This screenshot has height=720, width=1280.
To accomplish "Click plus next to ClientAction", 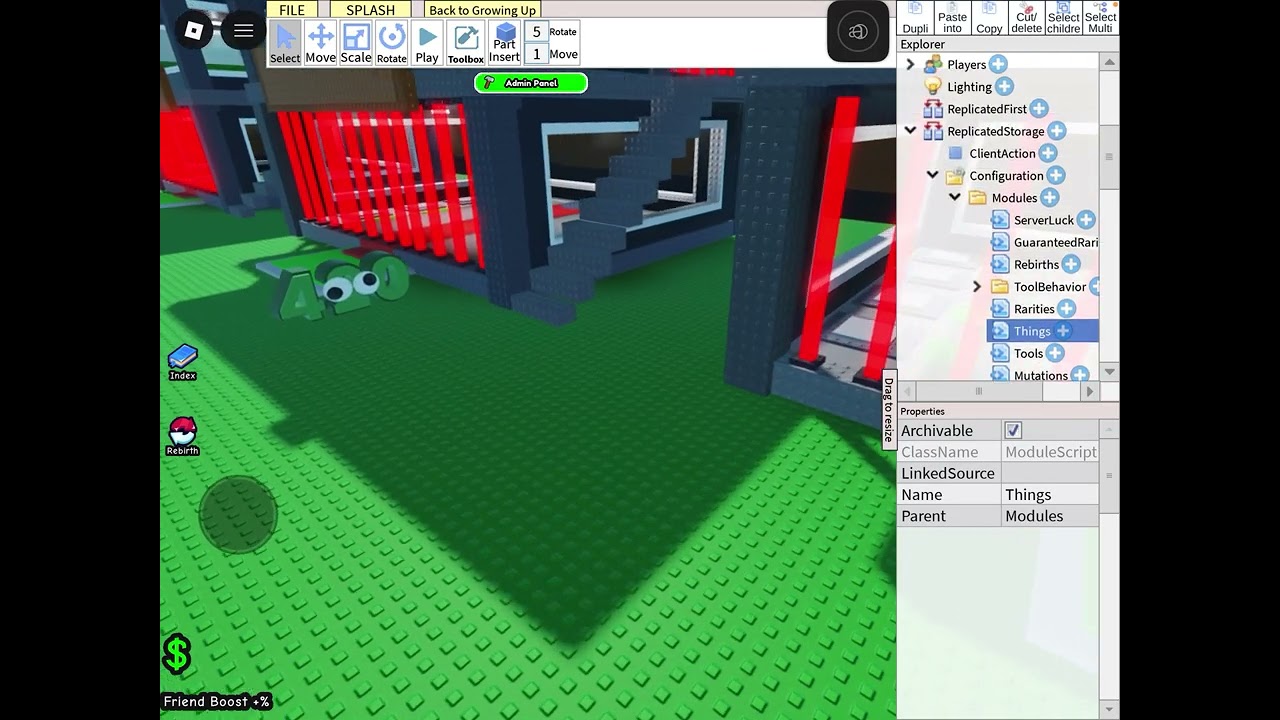I will click(1048, 153).
